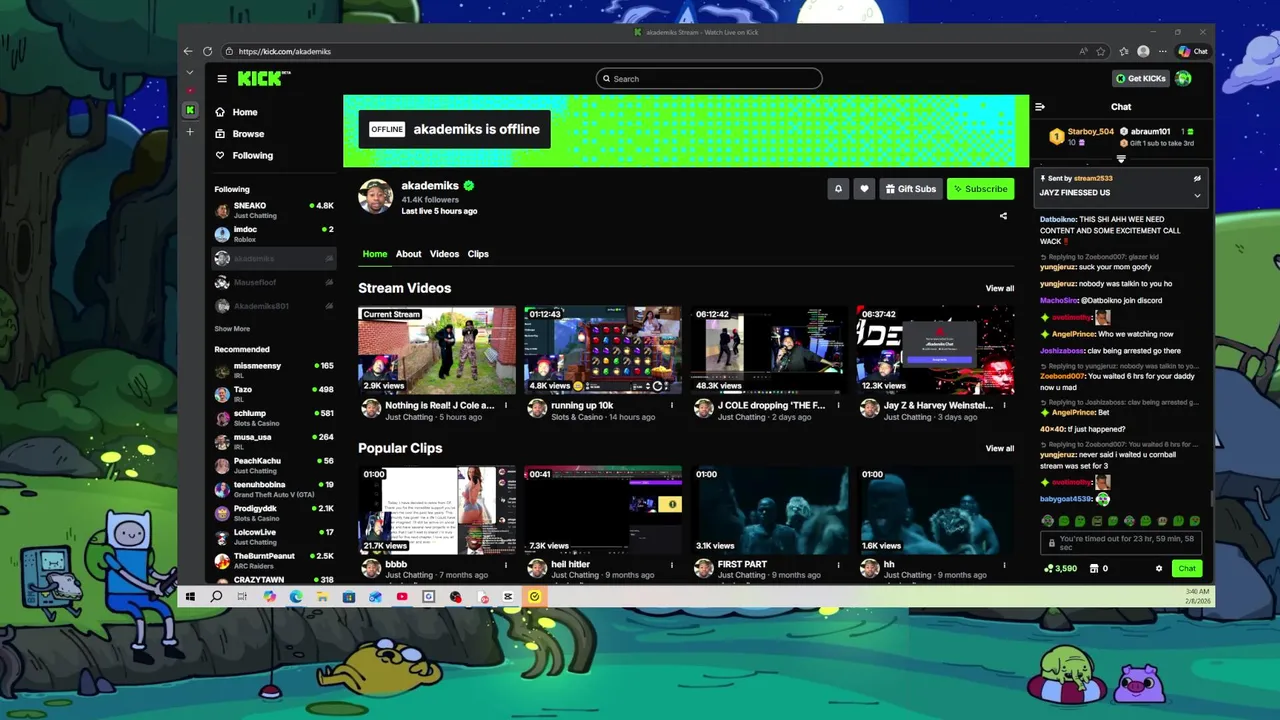
Task: Open options menu for running up 10k video
Action: 672,406
